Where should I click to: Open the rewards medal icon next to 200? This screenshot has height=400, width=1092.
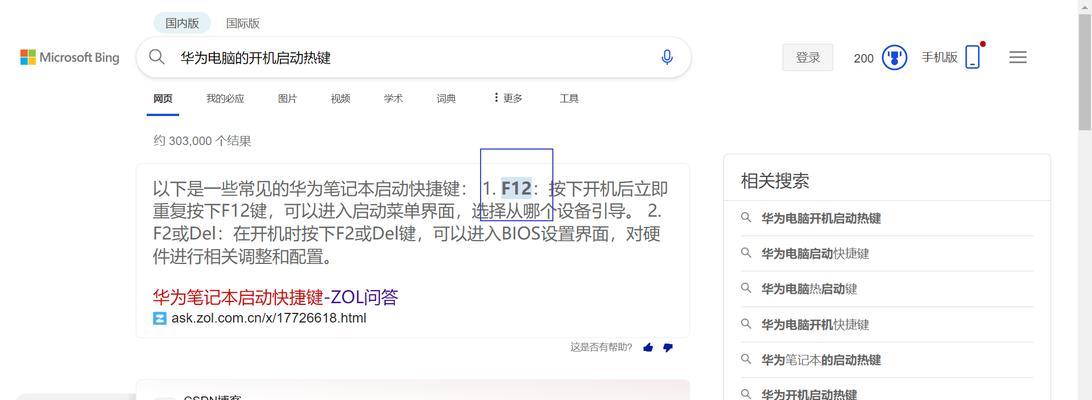[x=894, y=58]
